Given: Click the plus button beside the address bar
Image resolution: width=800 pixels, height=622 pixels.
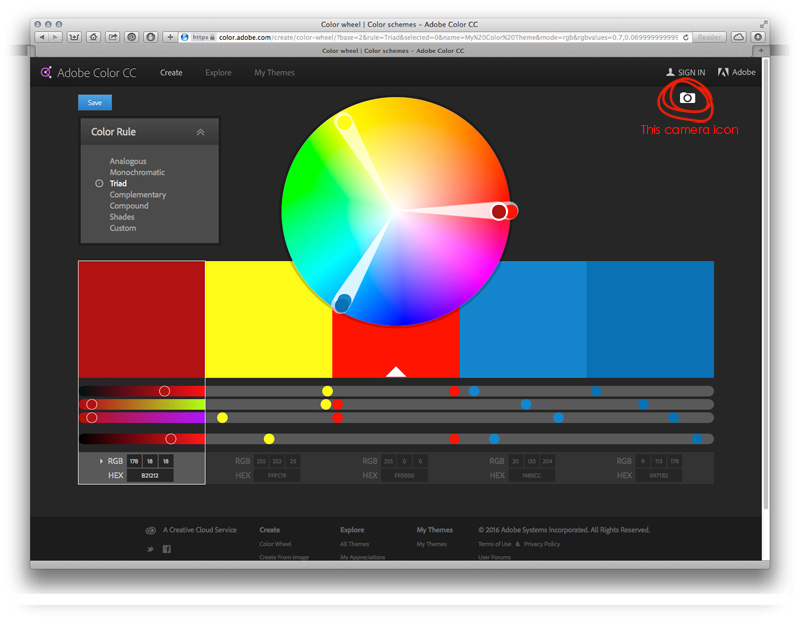Looking at the screenshot, I should point(170,37).
